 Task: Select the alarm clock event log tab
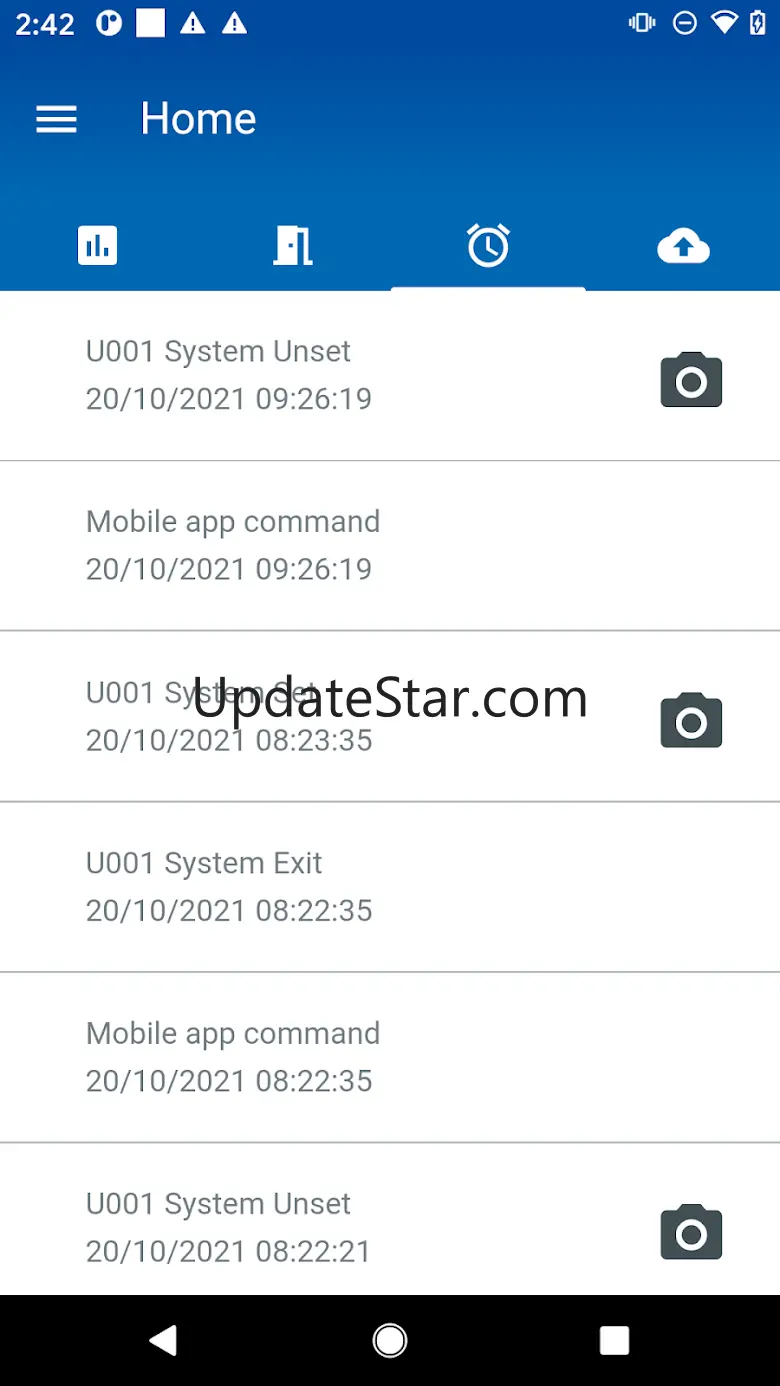point(488,245)
